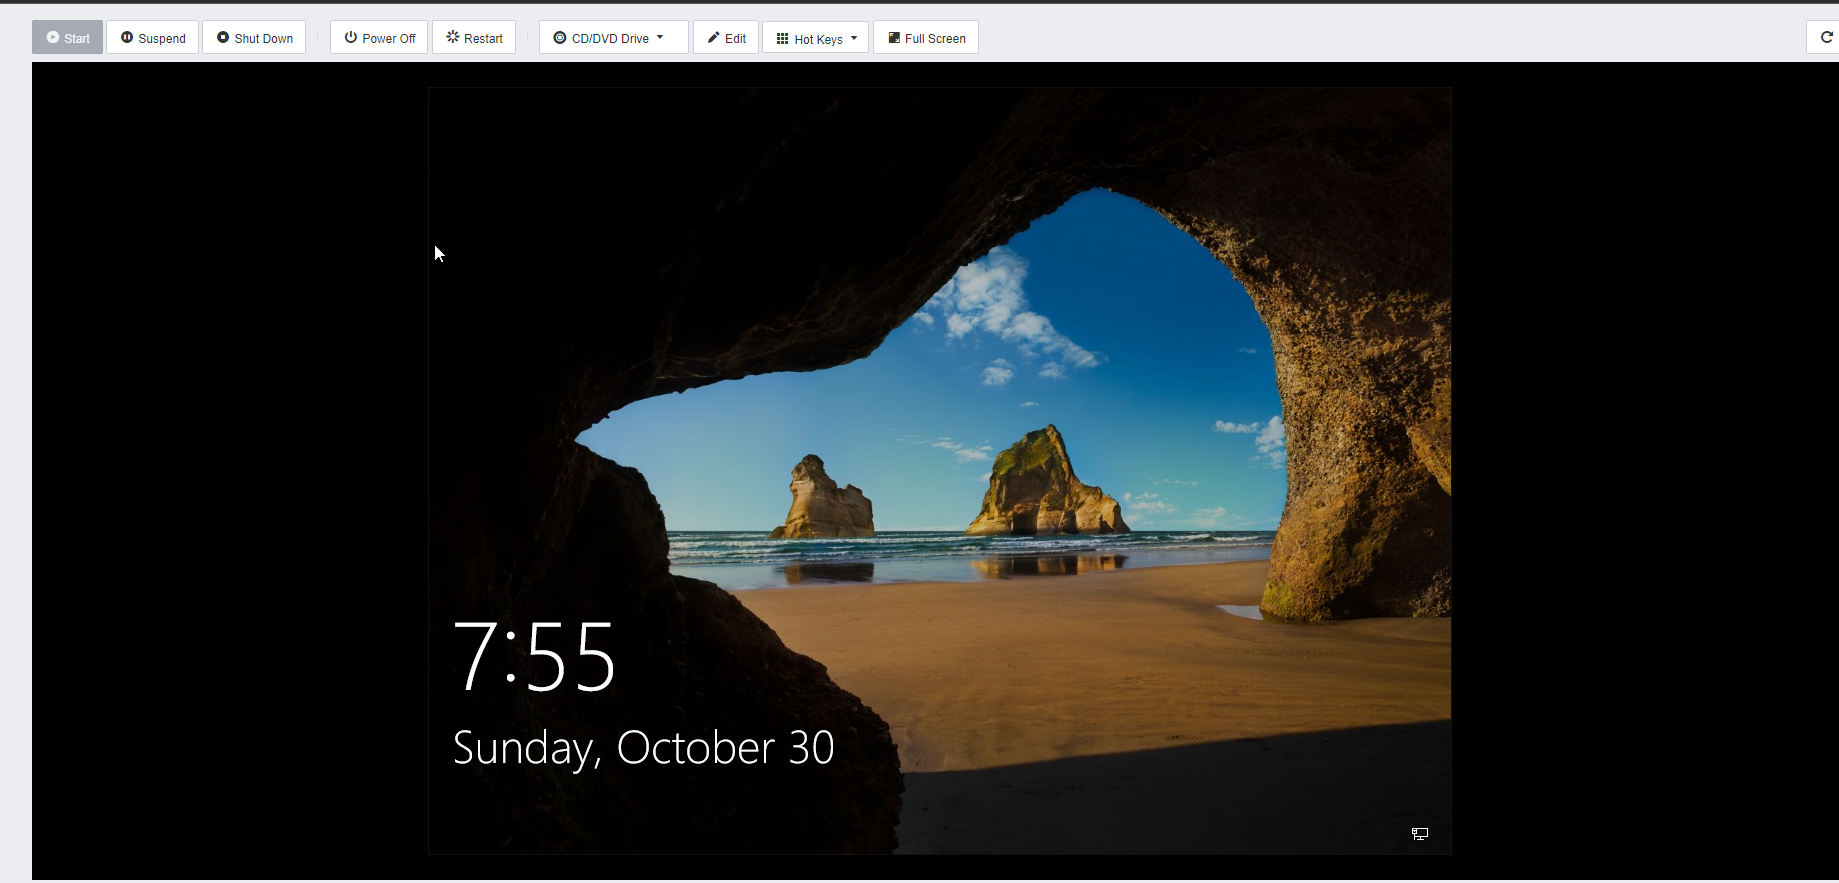The image size is (1839, 883).
Task: Click the Start play icon
Action: [x=53, y=37]
